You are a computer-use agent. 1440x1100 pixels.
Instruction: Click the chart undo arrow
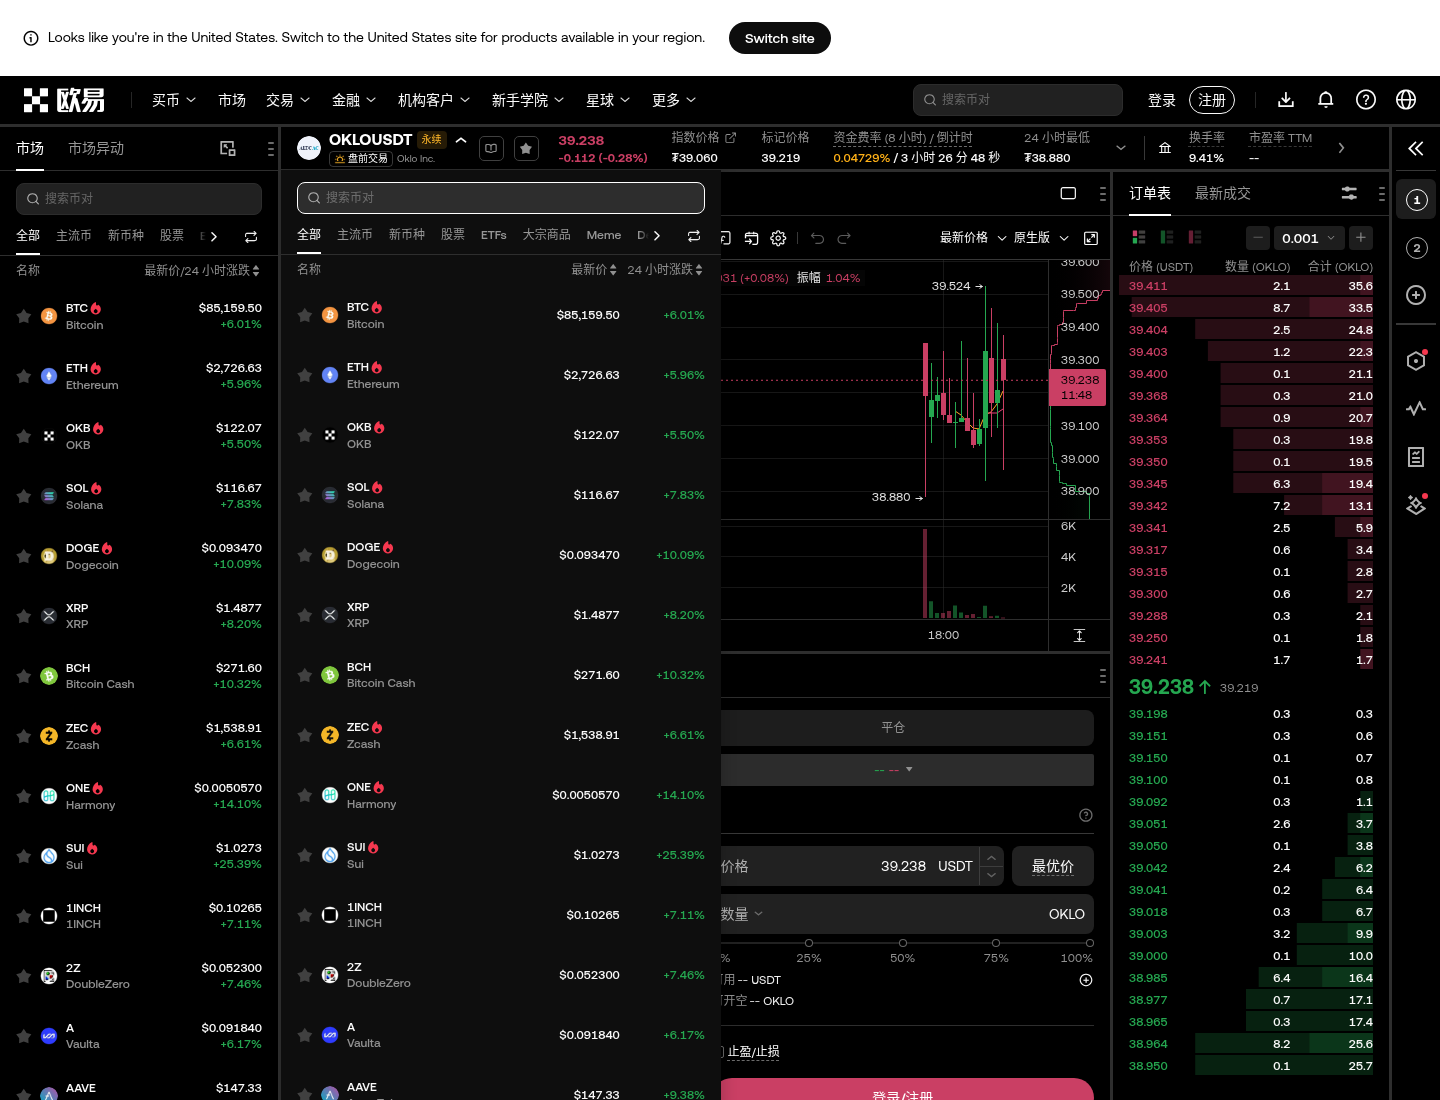point(817,238)
